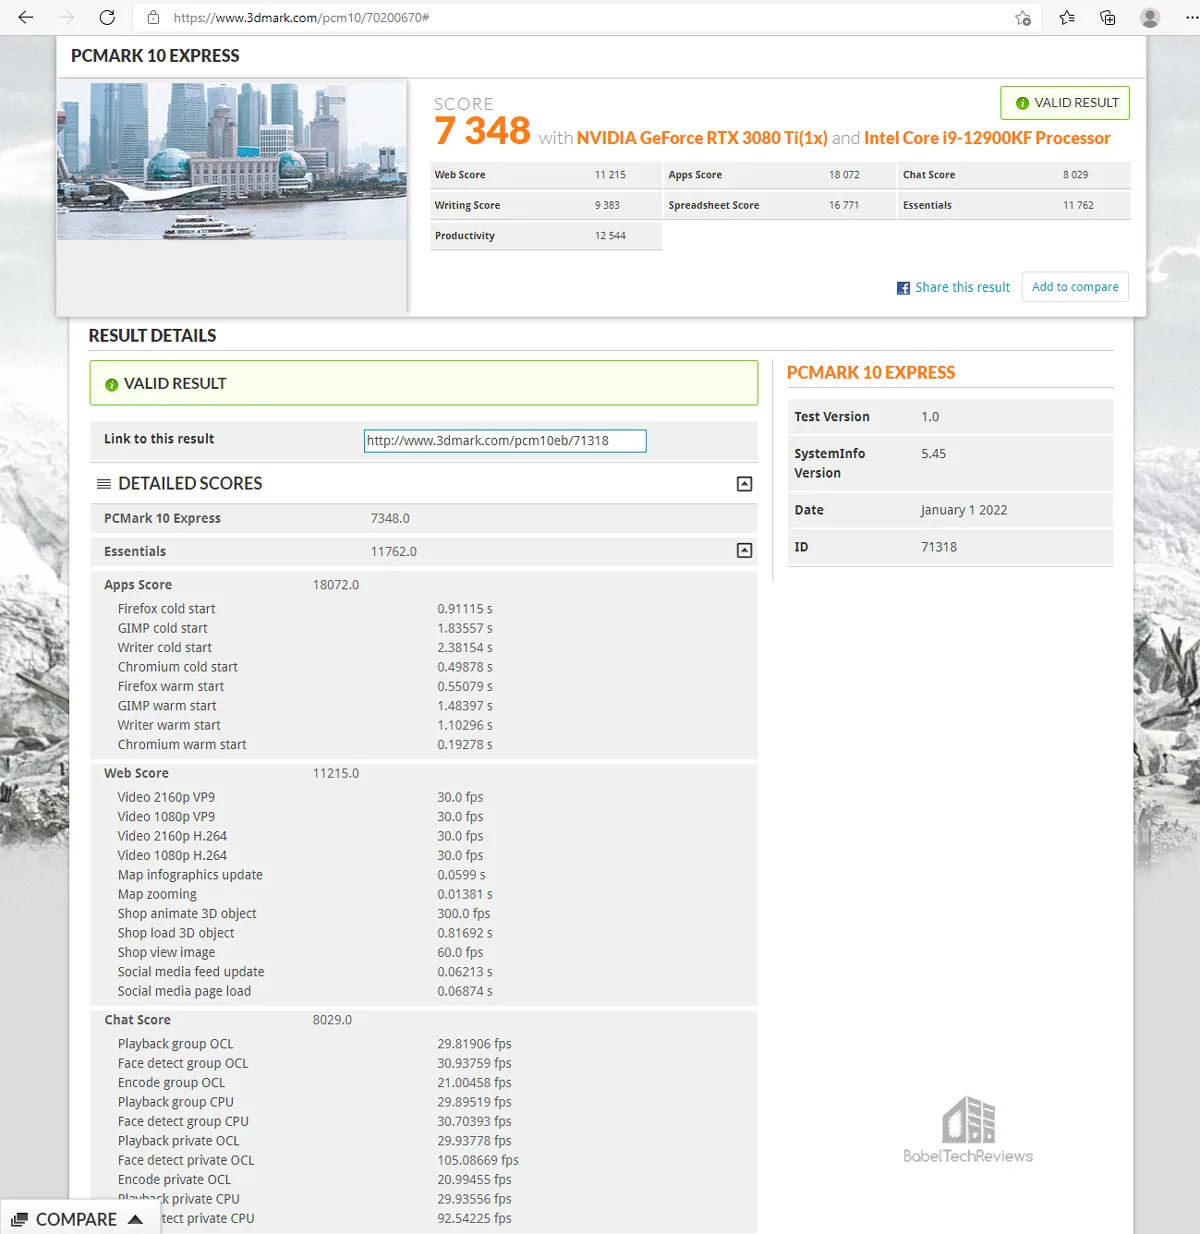Viewport: 1200px width, 1234px height.
Task: Click the Date January 1 2022 row
Action: (950, 510)
